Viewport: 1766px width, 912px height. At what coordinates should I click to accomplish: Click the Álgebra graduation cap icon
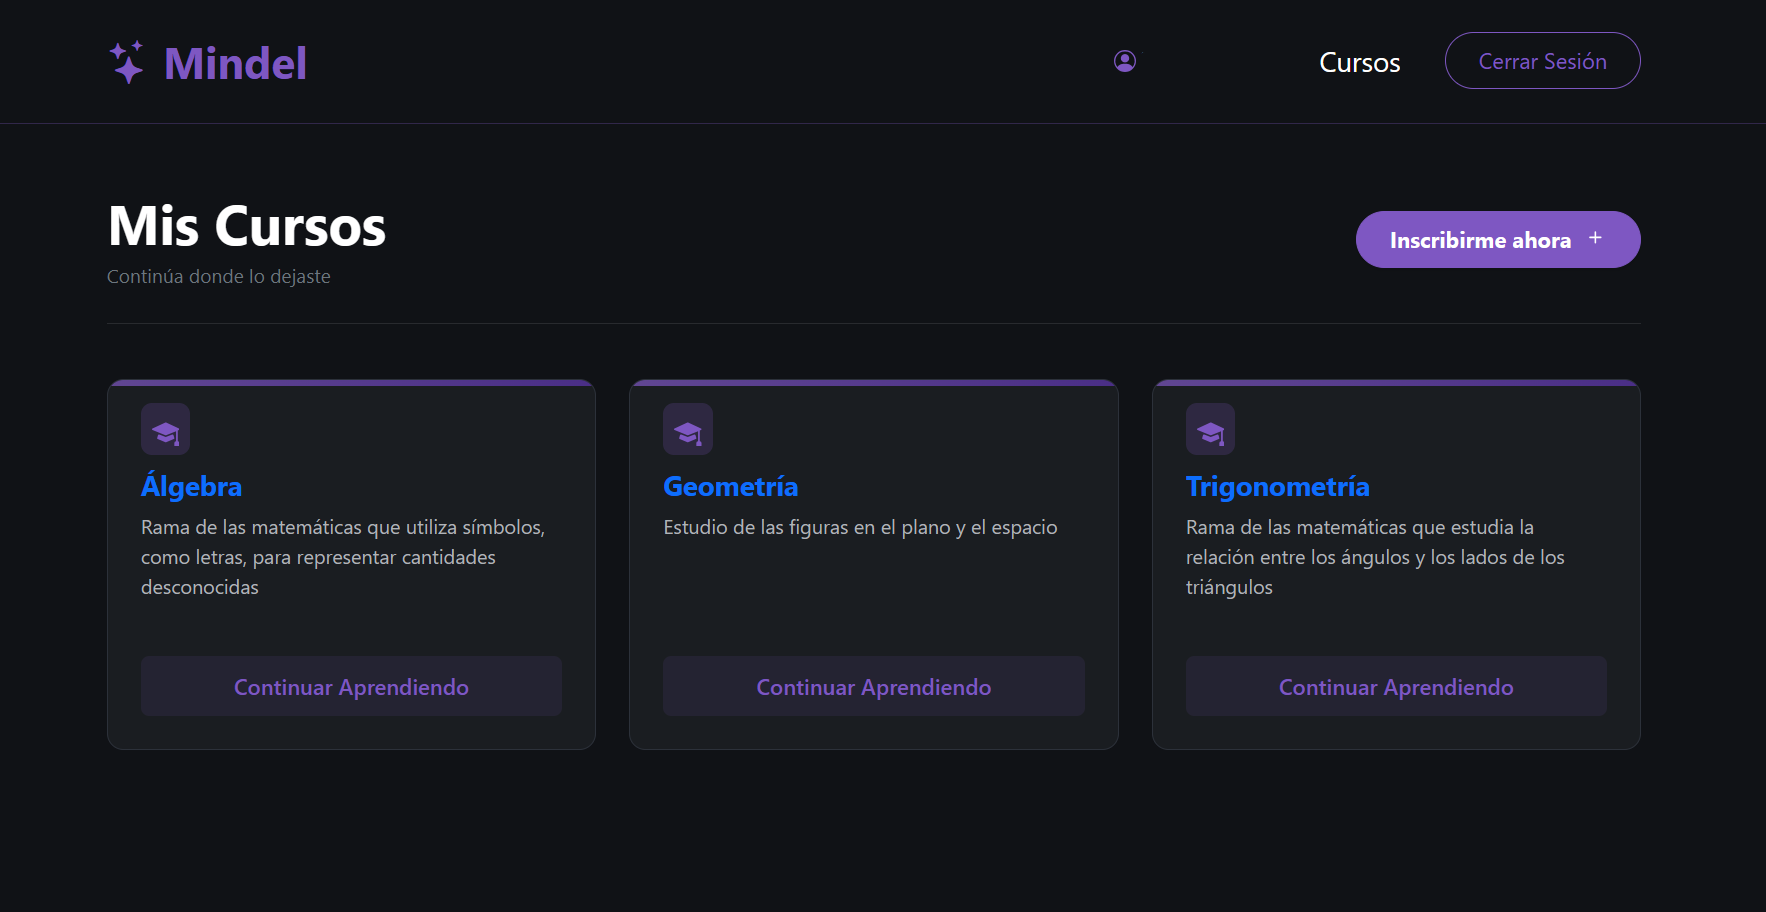(166, 430)
